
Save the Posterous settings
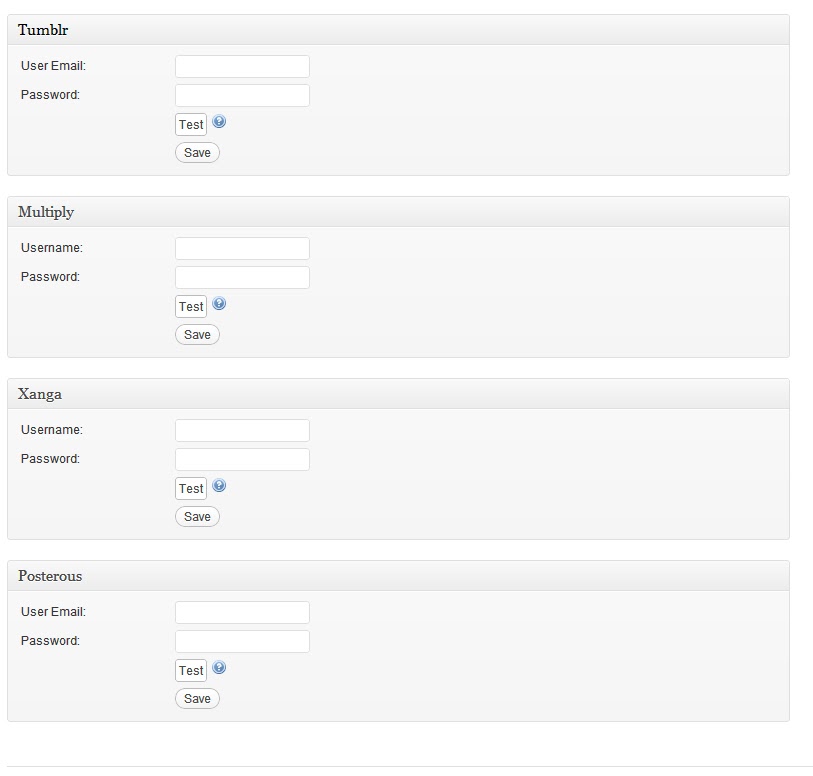tap(197, 699)
